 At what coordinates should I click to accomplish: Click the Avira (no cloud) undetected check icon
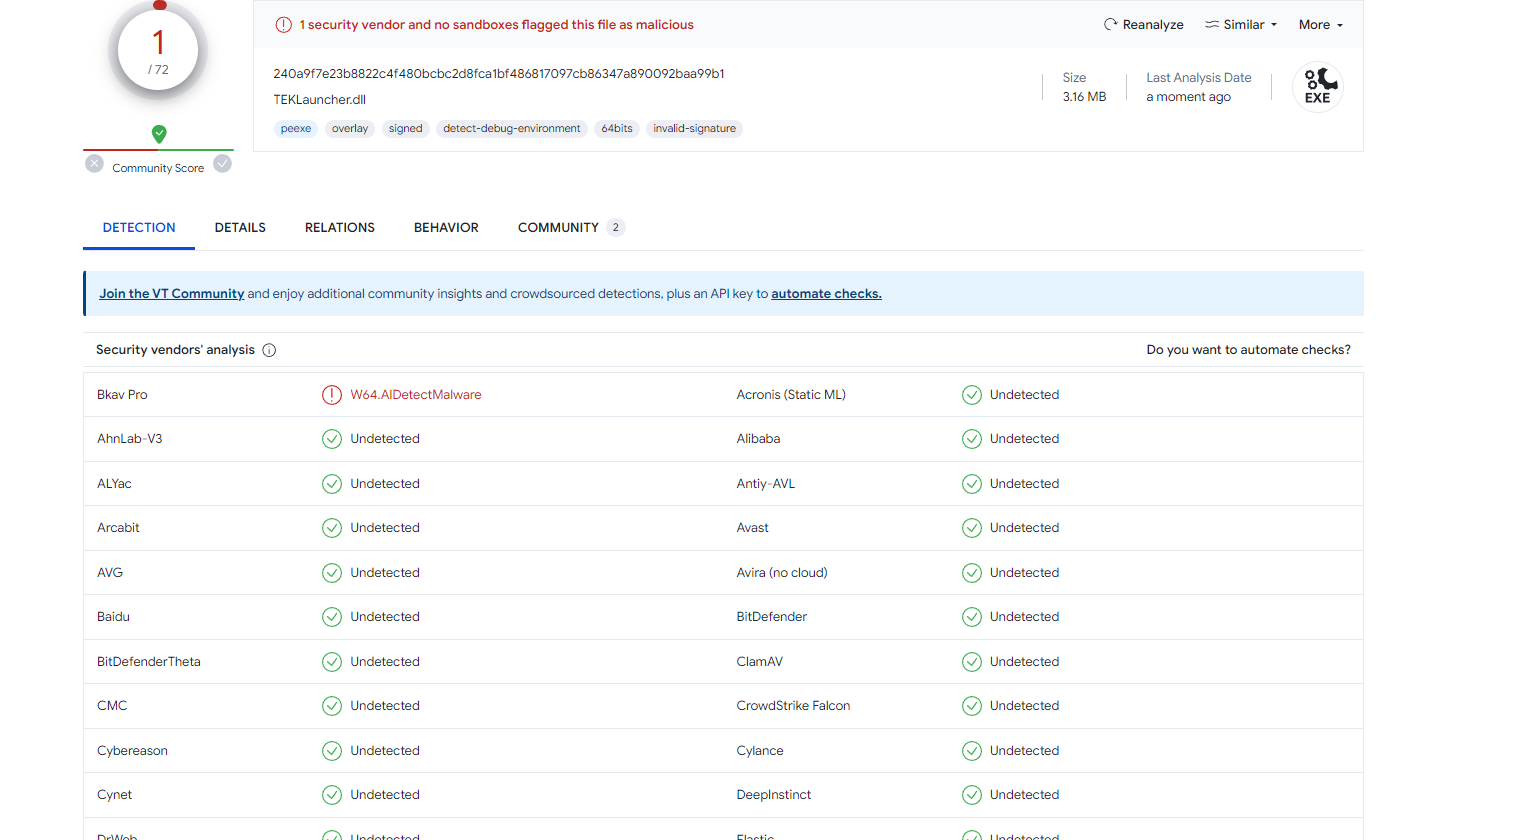pyautogui.click(x=972, y=573)
